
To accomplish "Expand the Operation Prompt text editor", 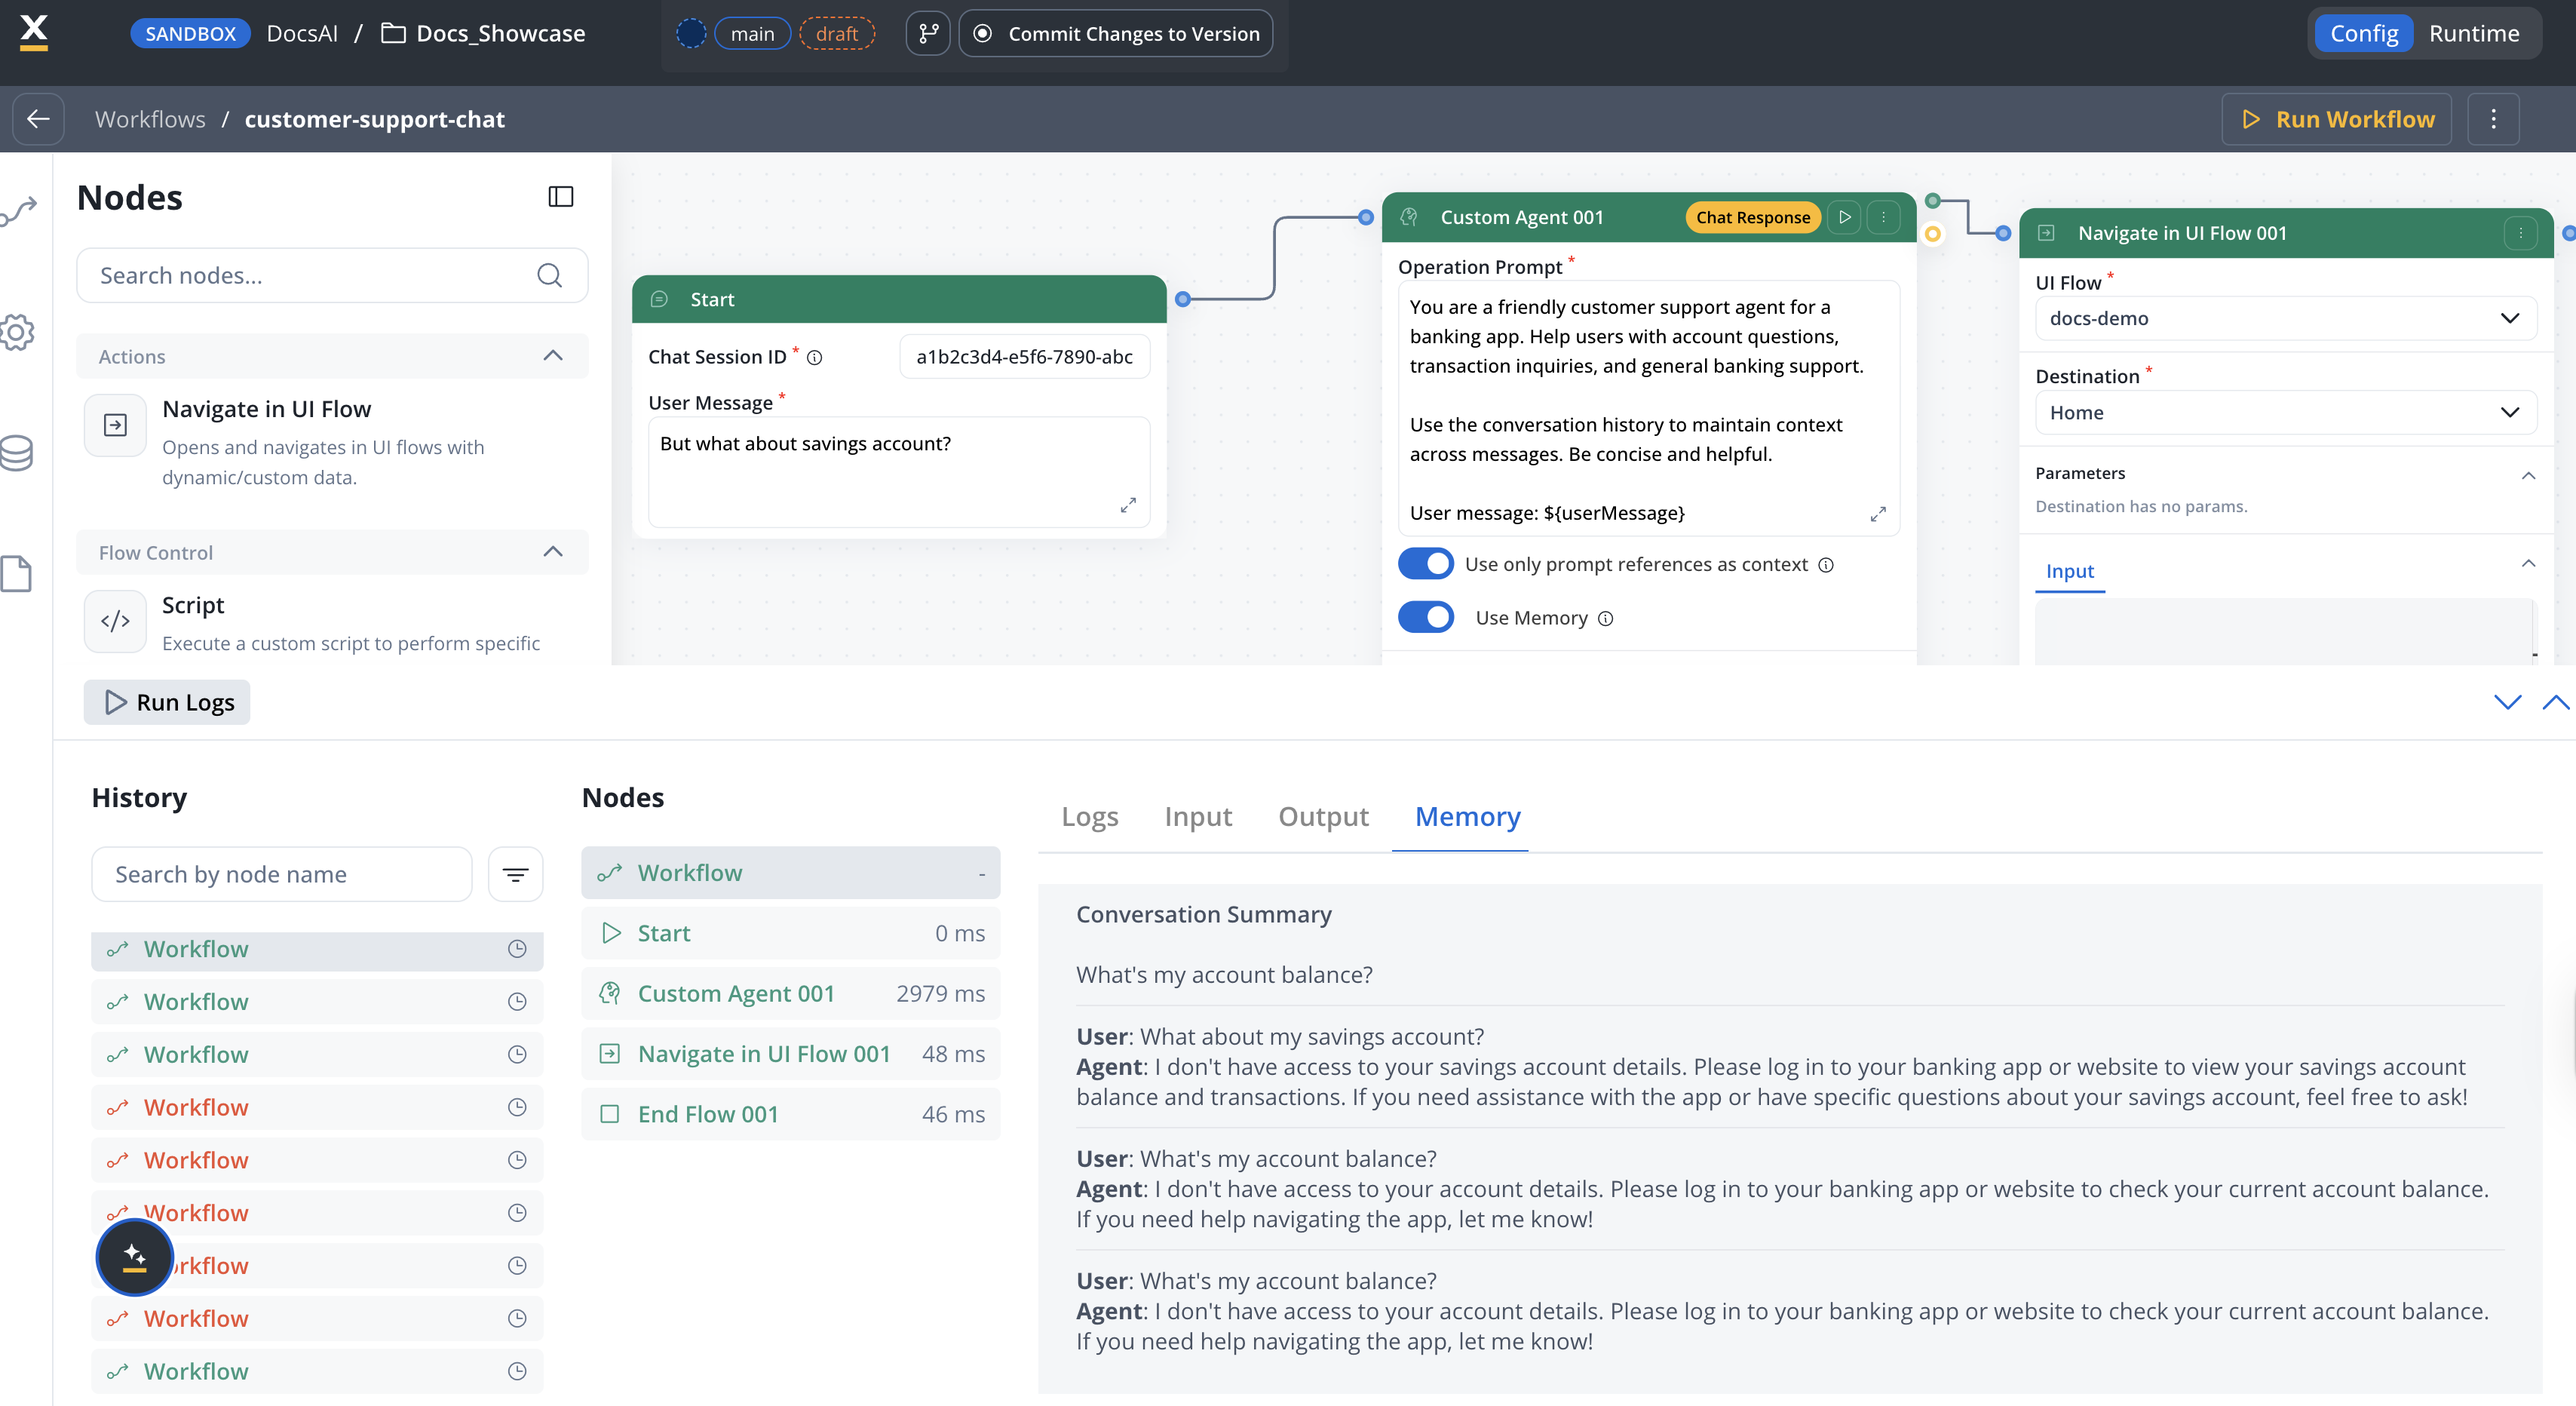I will click(1877, 514).
